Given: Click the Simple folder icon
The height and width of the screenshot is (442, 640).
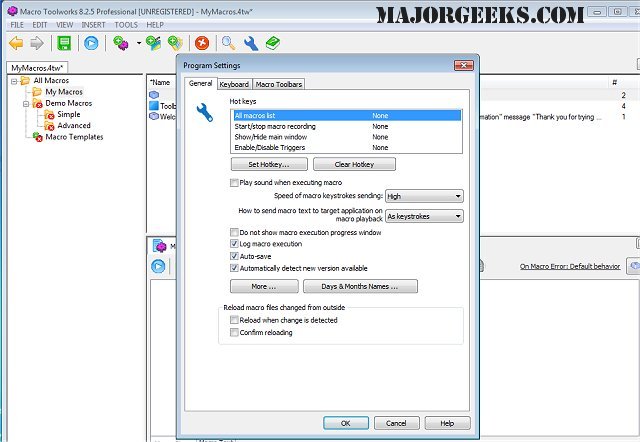Looking at the screenshot, I should pyautogui.click(x=49, y=115).
